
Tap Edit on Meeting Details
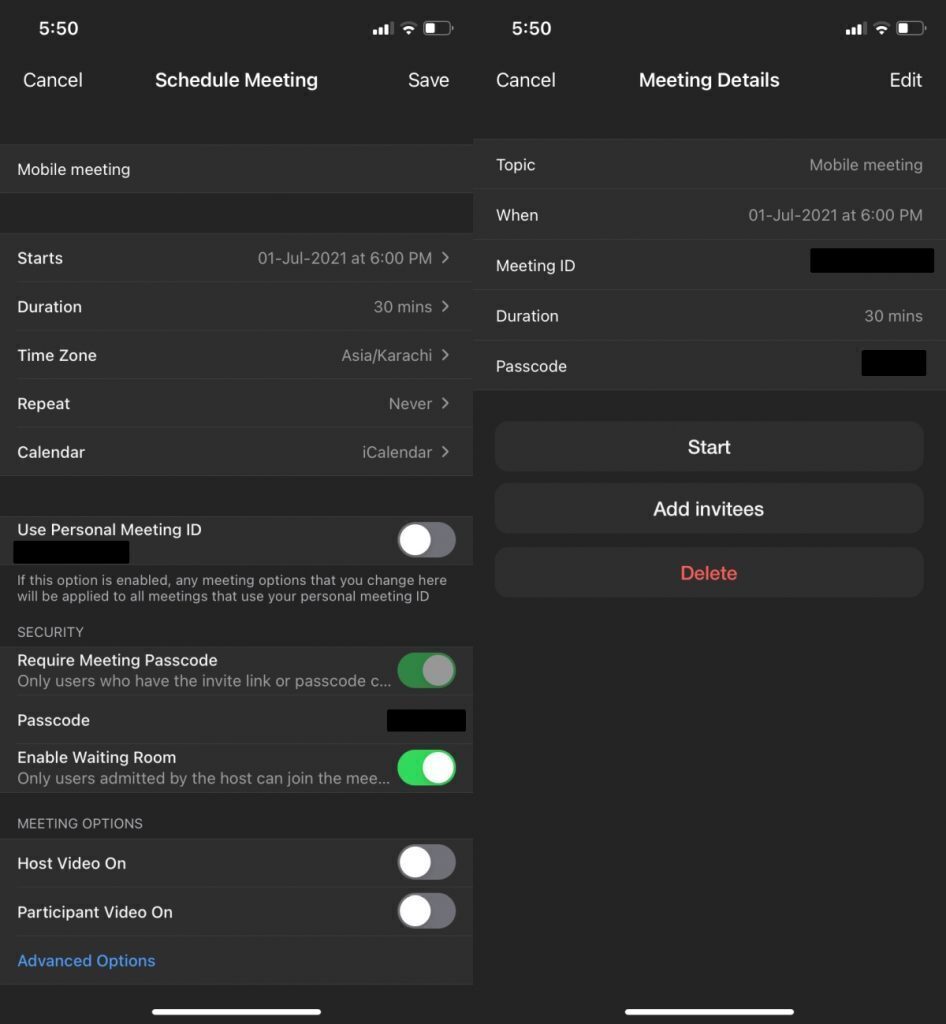(x=905, y=80)
